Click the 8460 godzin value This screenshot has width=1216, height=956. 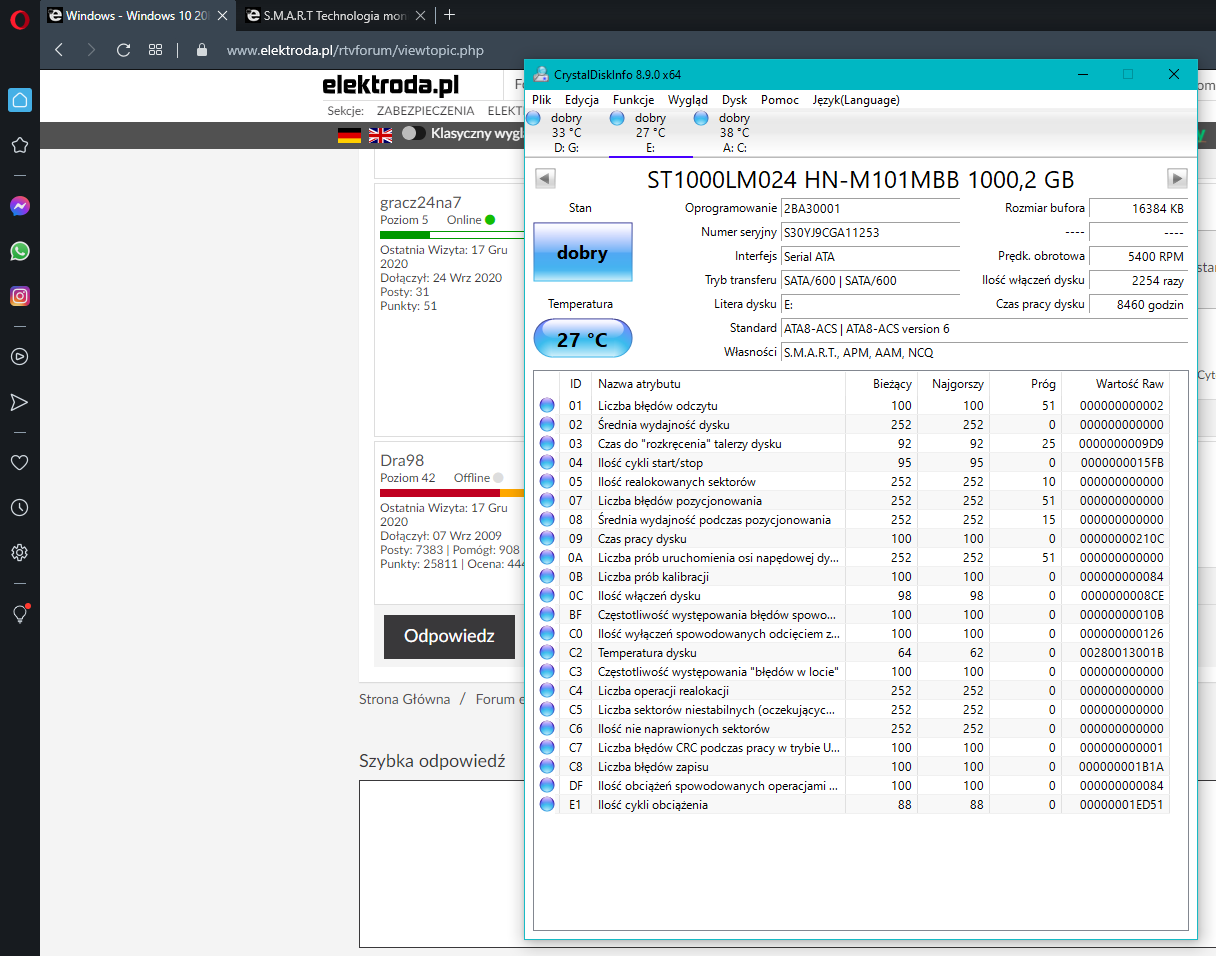click(x=1138, y=305)
